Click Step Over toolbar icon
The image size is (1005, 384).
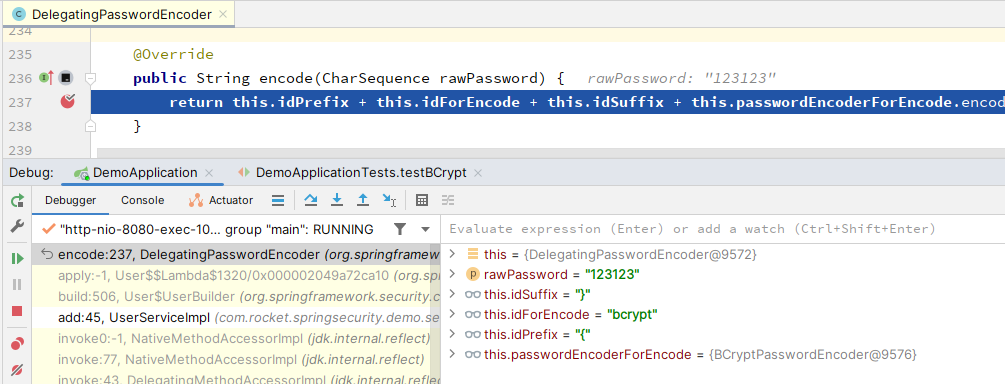[311, 201]
